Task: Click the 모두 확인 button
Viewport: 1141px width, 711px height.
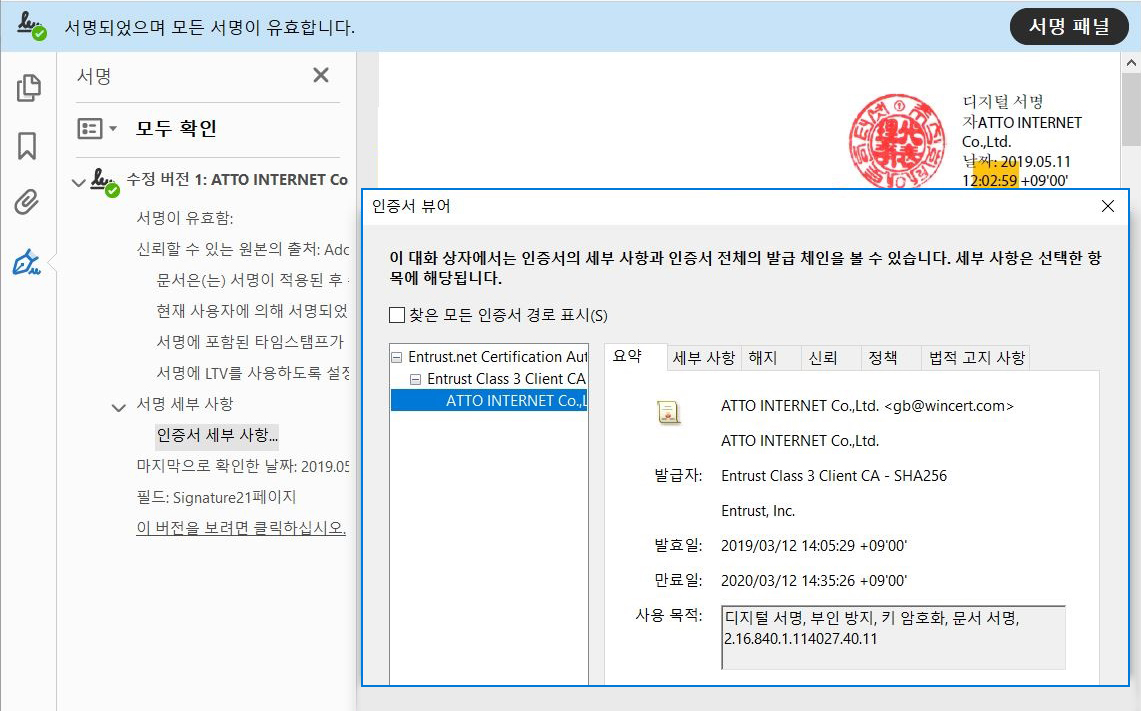Action: coord(176,129)
